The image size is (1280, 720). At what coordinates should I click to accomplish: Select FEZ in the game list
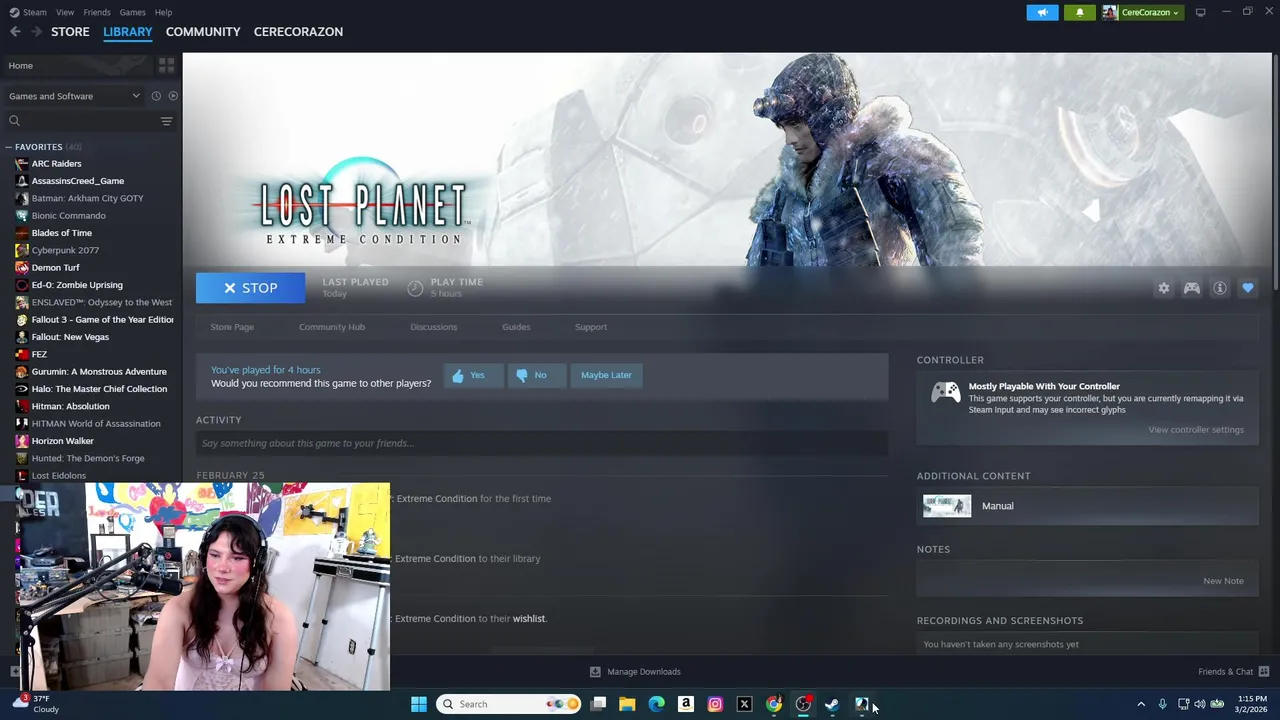[x=39, y=354]
